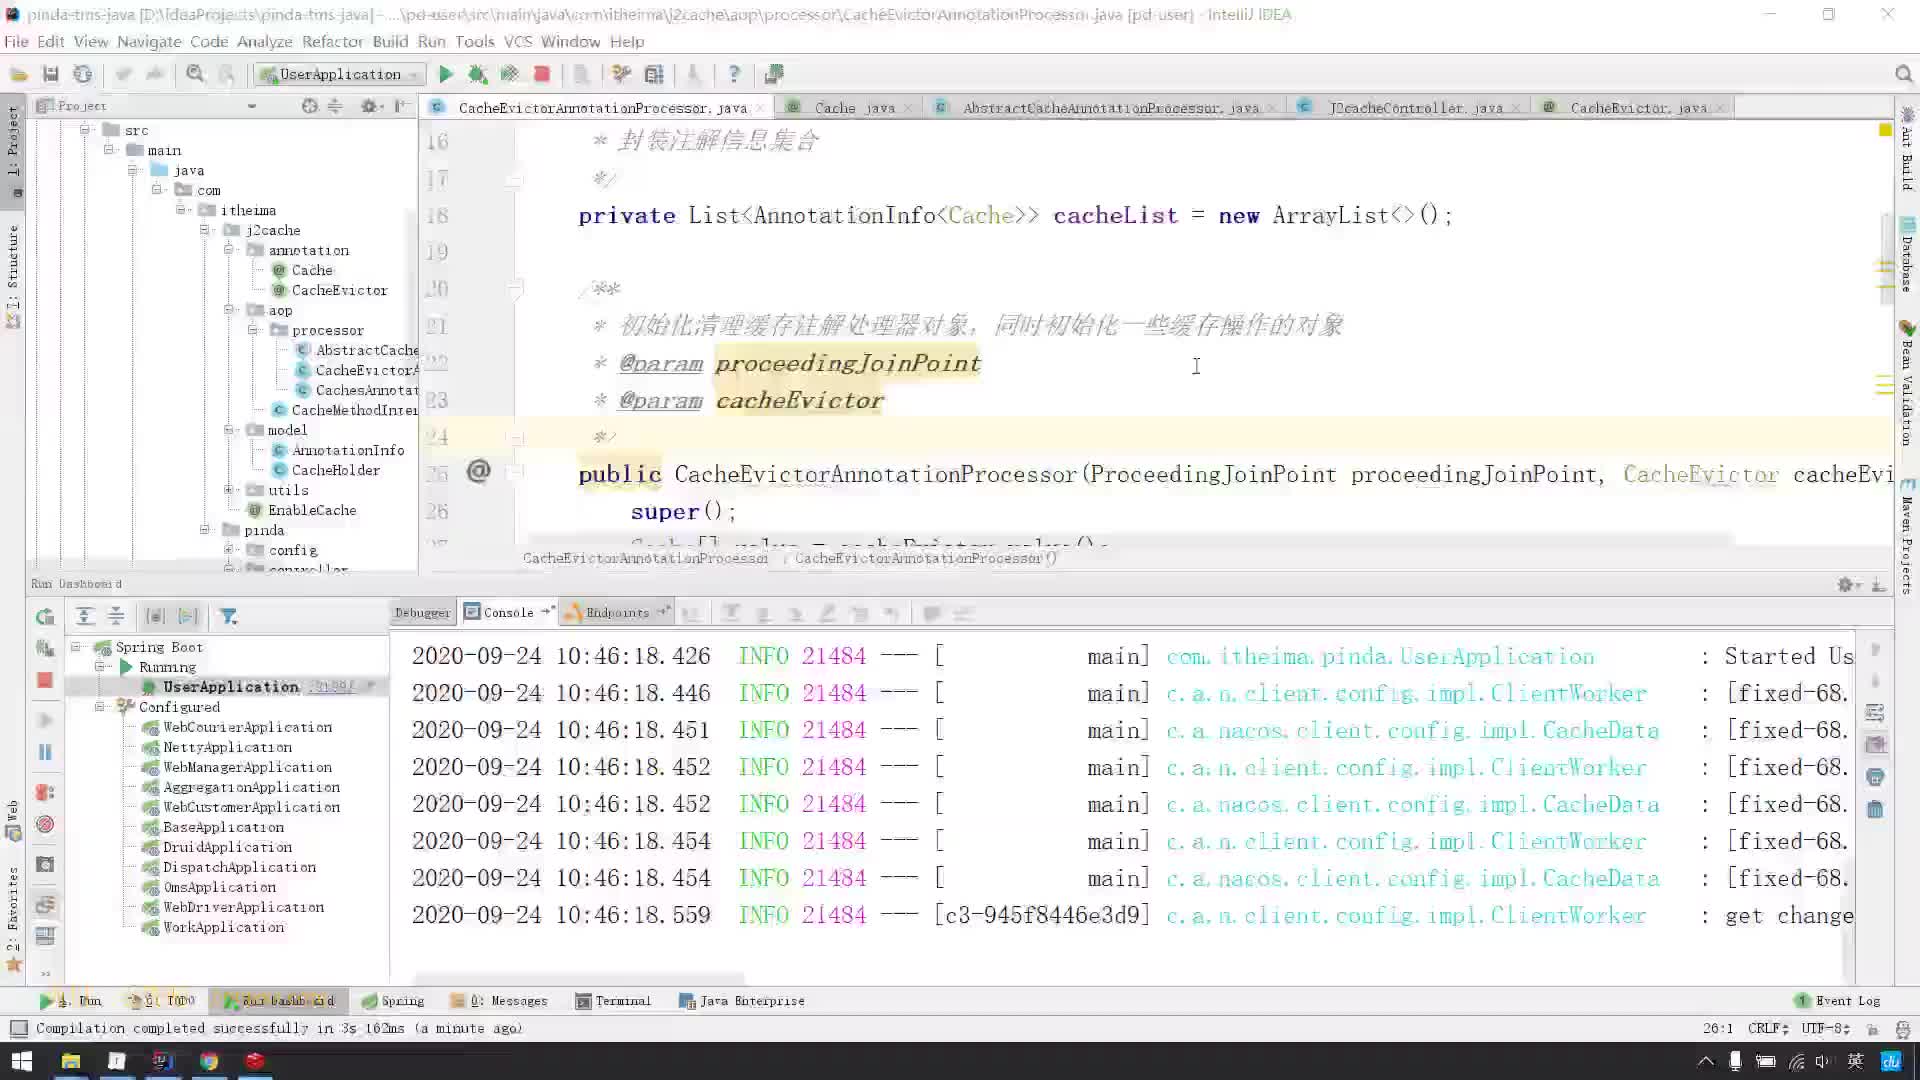Switch to CacheEvictor.java tab
The height and width of the screenshot is (1080, 1920).
click(1638, 108)
